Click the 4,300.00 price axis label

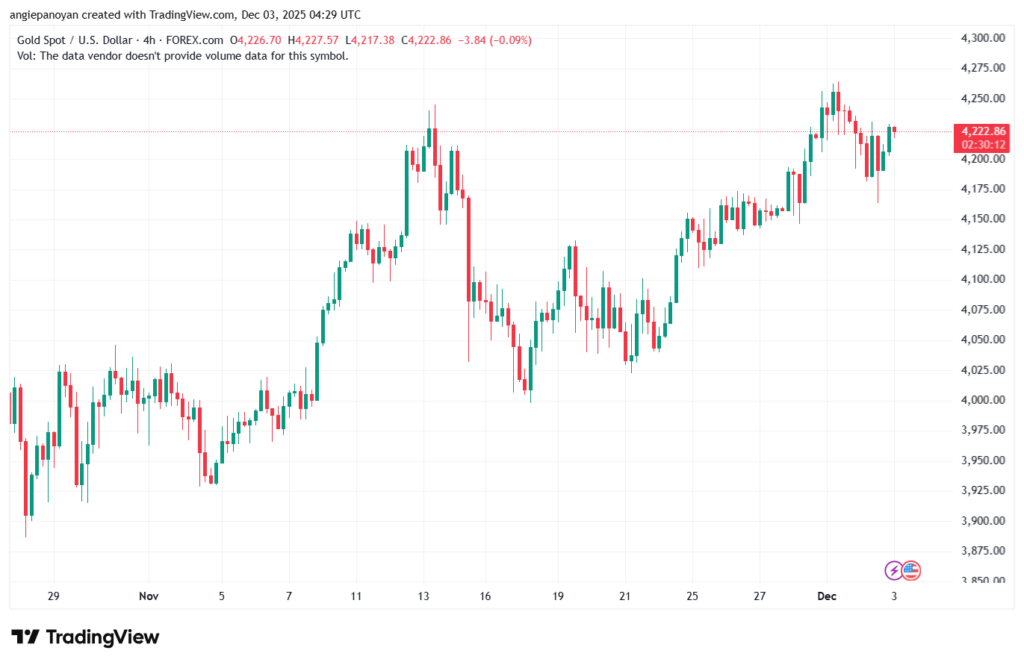pos(981,38)
